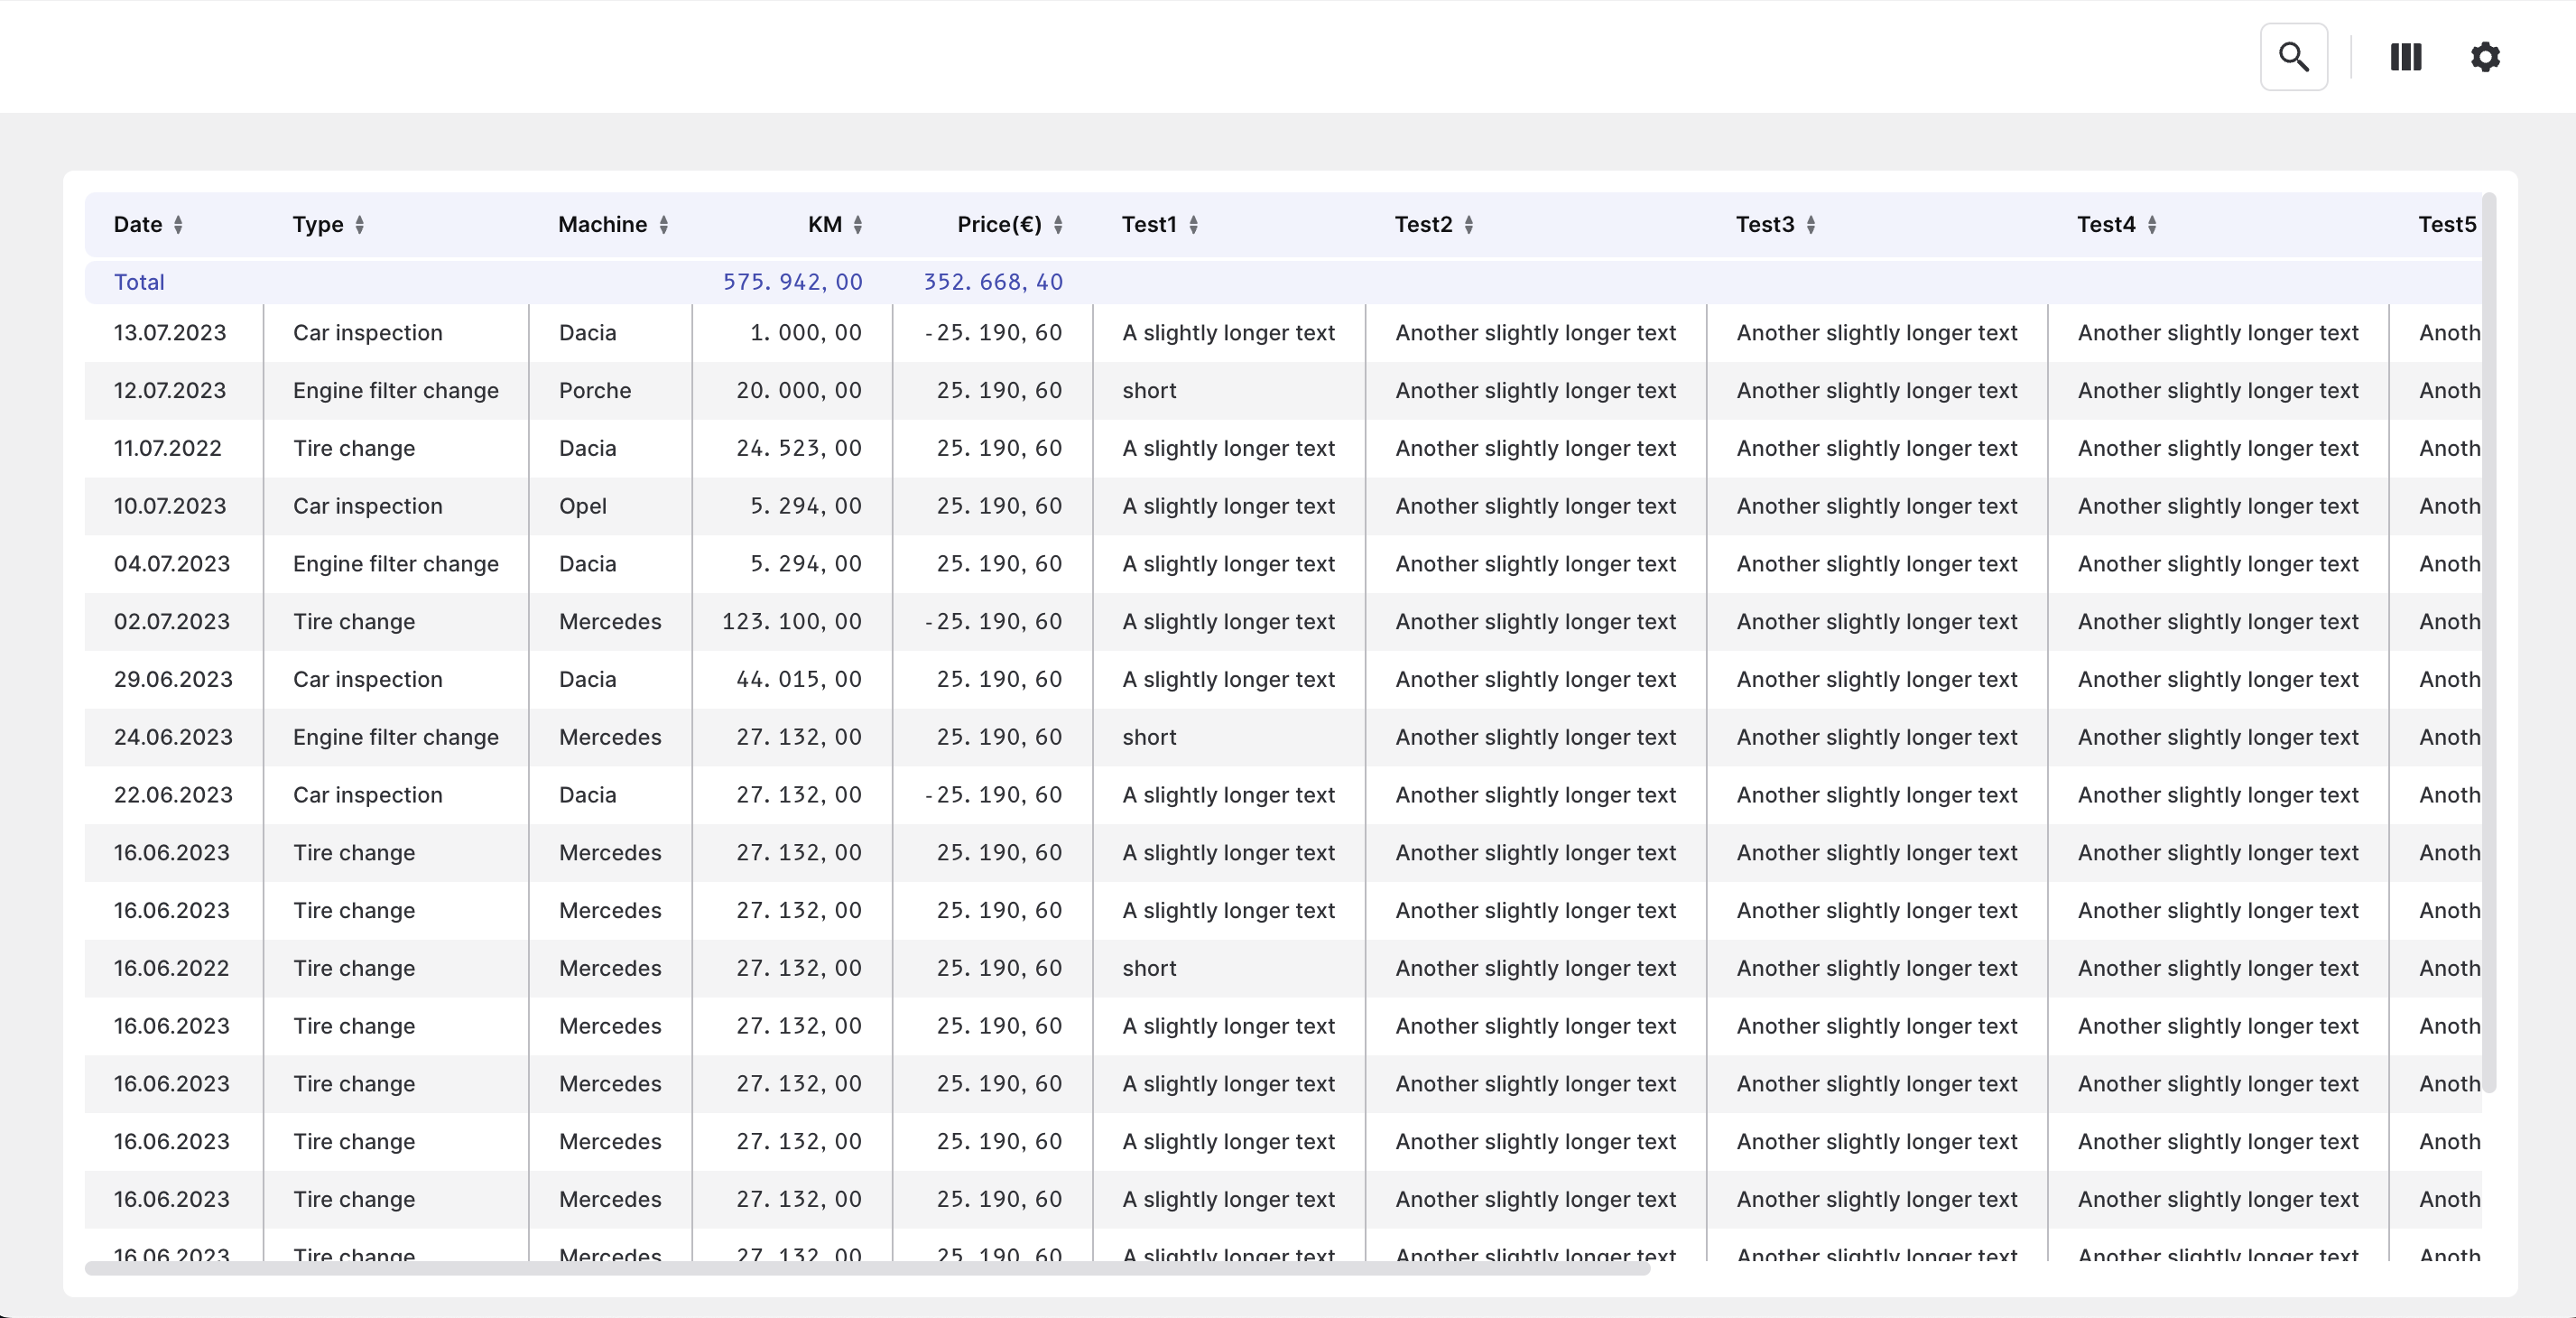Image resolution: width=2576 pixels, height=1318 pixels.
Task: Sort by Test4 column arrows
Action: click(2151, 225)
